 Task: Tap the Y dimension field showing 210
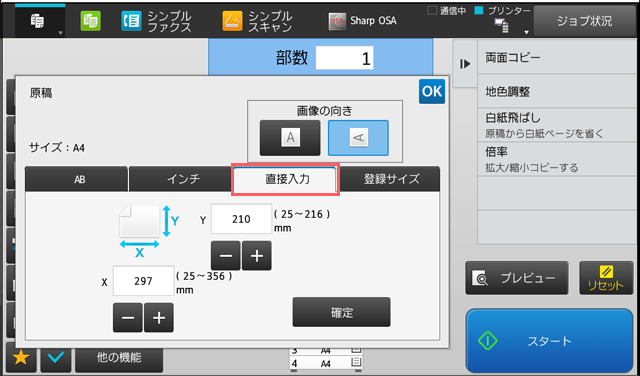click(241, 219)
